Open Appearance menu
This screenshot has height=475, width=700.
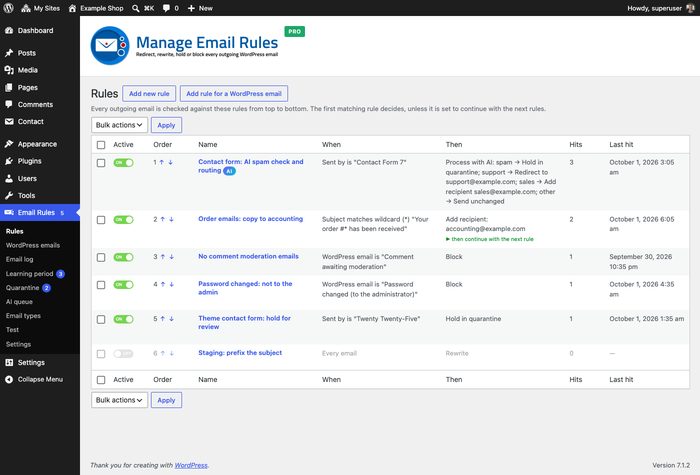(x=40, y=144)
